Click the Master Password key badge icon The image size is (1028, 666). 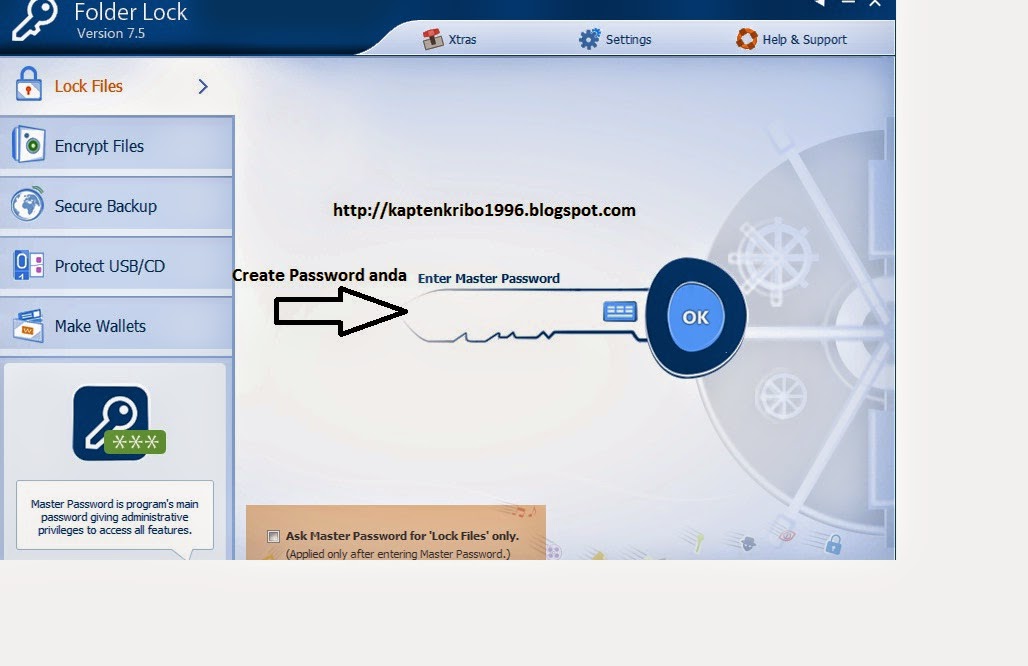point(117,423)
